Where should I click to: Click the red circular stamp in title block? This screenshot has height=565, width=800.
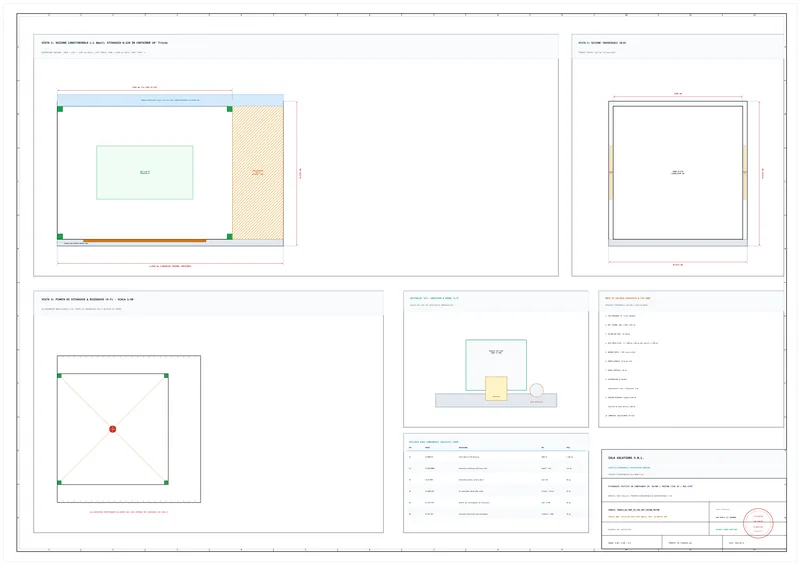click(758, 523)
